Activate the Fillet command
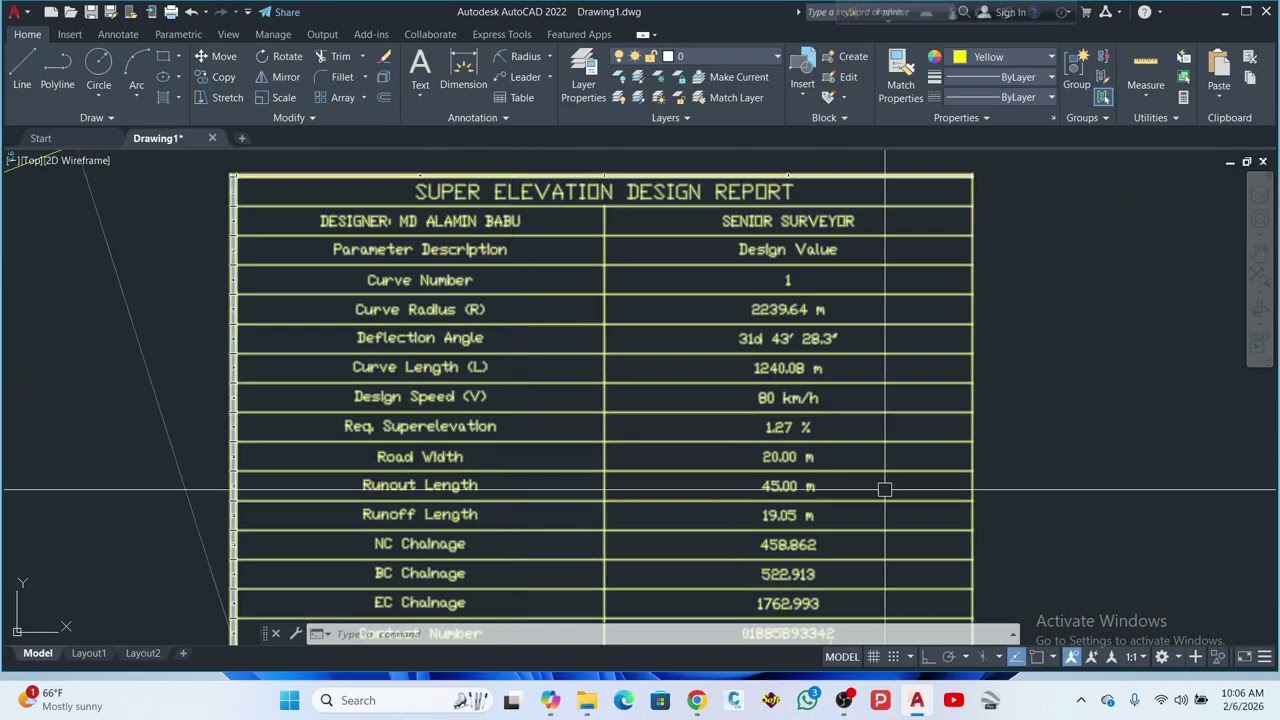Image resolution: width=1280 pixels, height=720 pixels. pyautogui.click(x=334, y=77)
